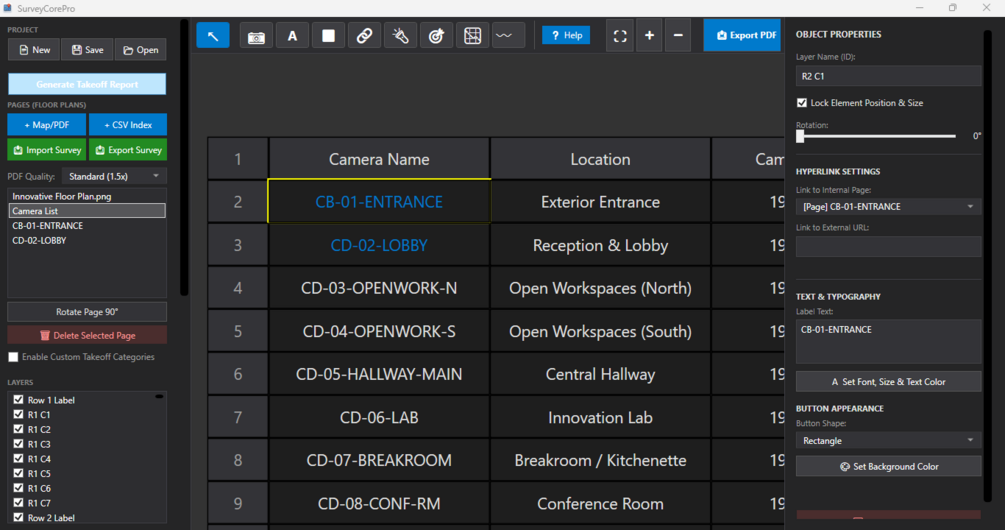
Task: Select the rectangle shape tool
Action: coord(328,36)
